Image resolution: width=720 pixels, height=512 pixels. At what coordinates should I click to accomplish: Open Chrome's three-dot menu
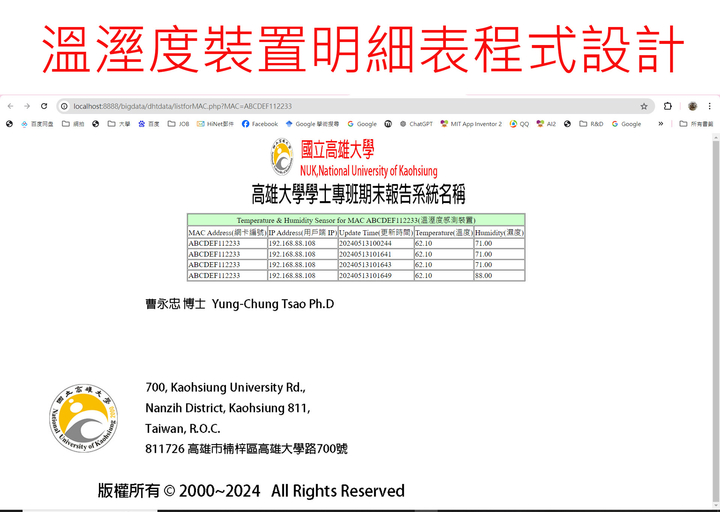710,106
